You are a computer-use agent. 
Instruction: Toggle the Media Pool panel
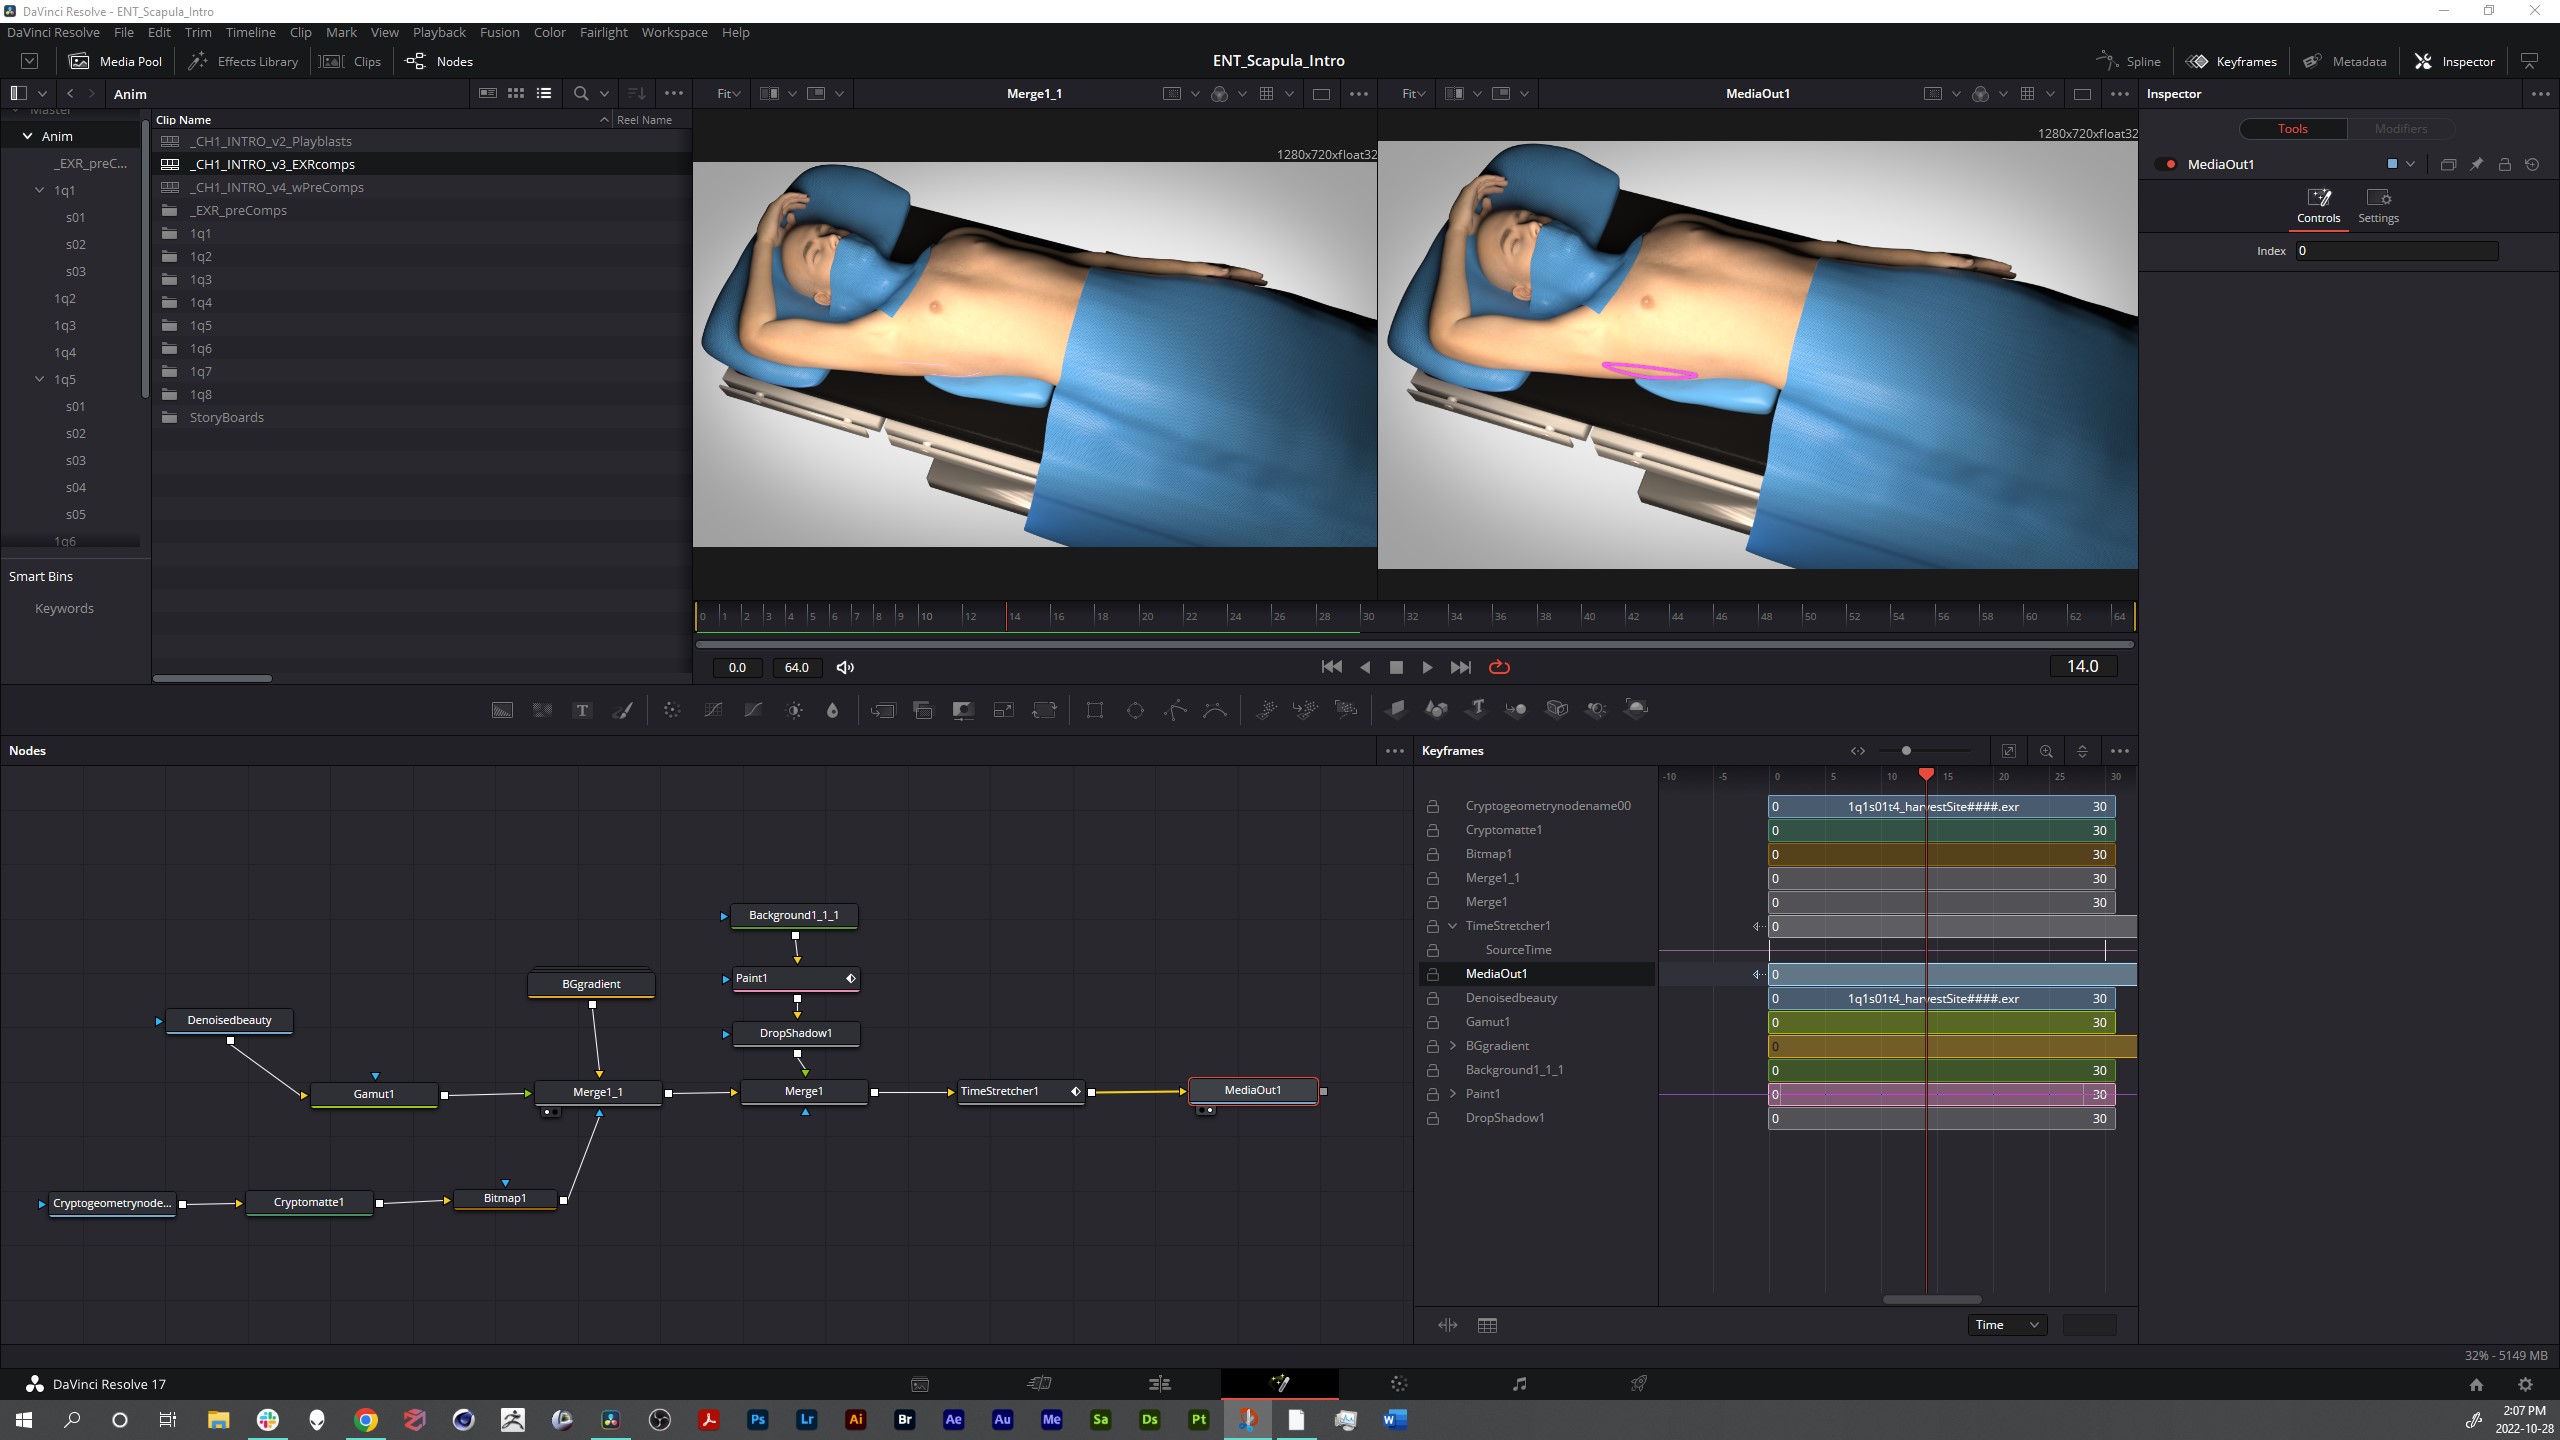115,61
